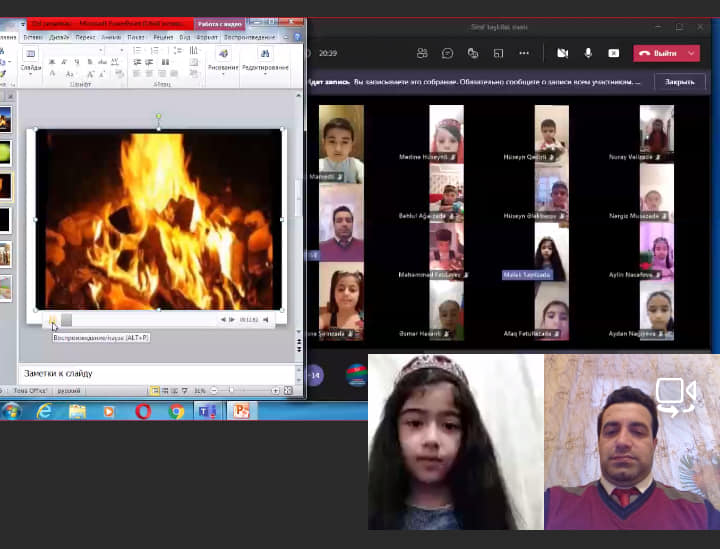Screen dimensions: 720x549
Task: Toggle text shadow in Шрифт group
Action: pyautogui.click(x=90, y=62)
